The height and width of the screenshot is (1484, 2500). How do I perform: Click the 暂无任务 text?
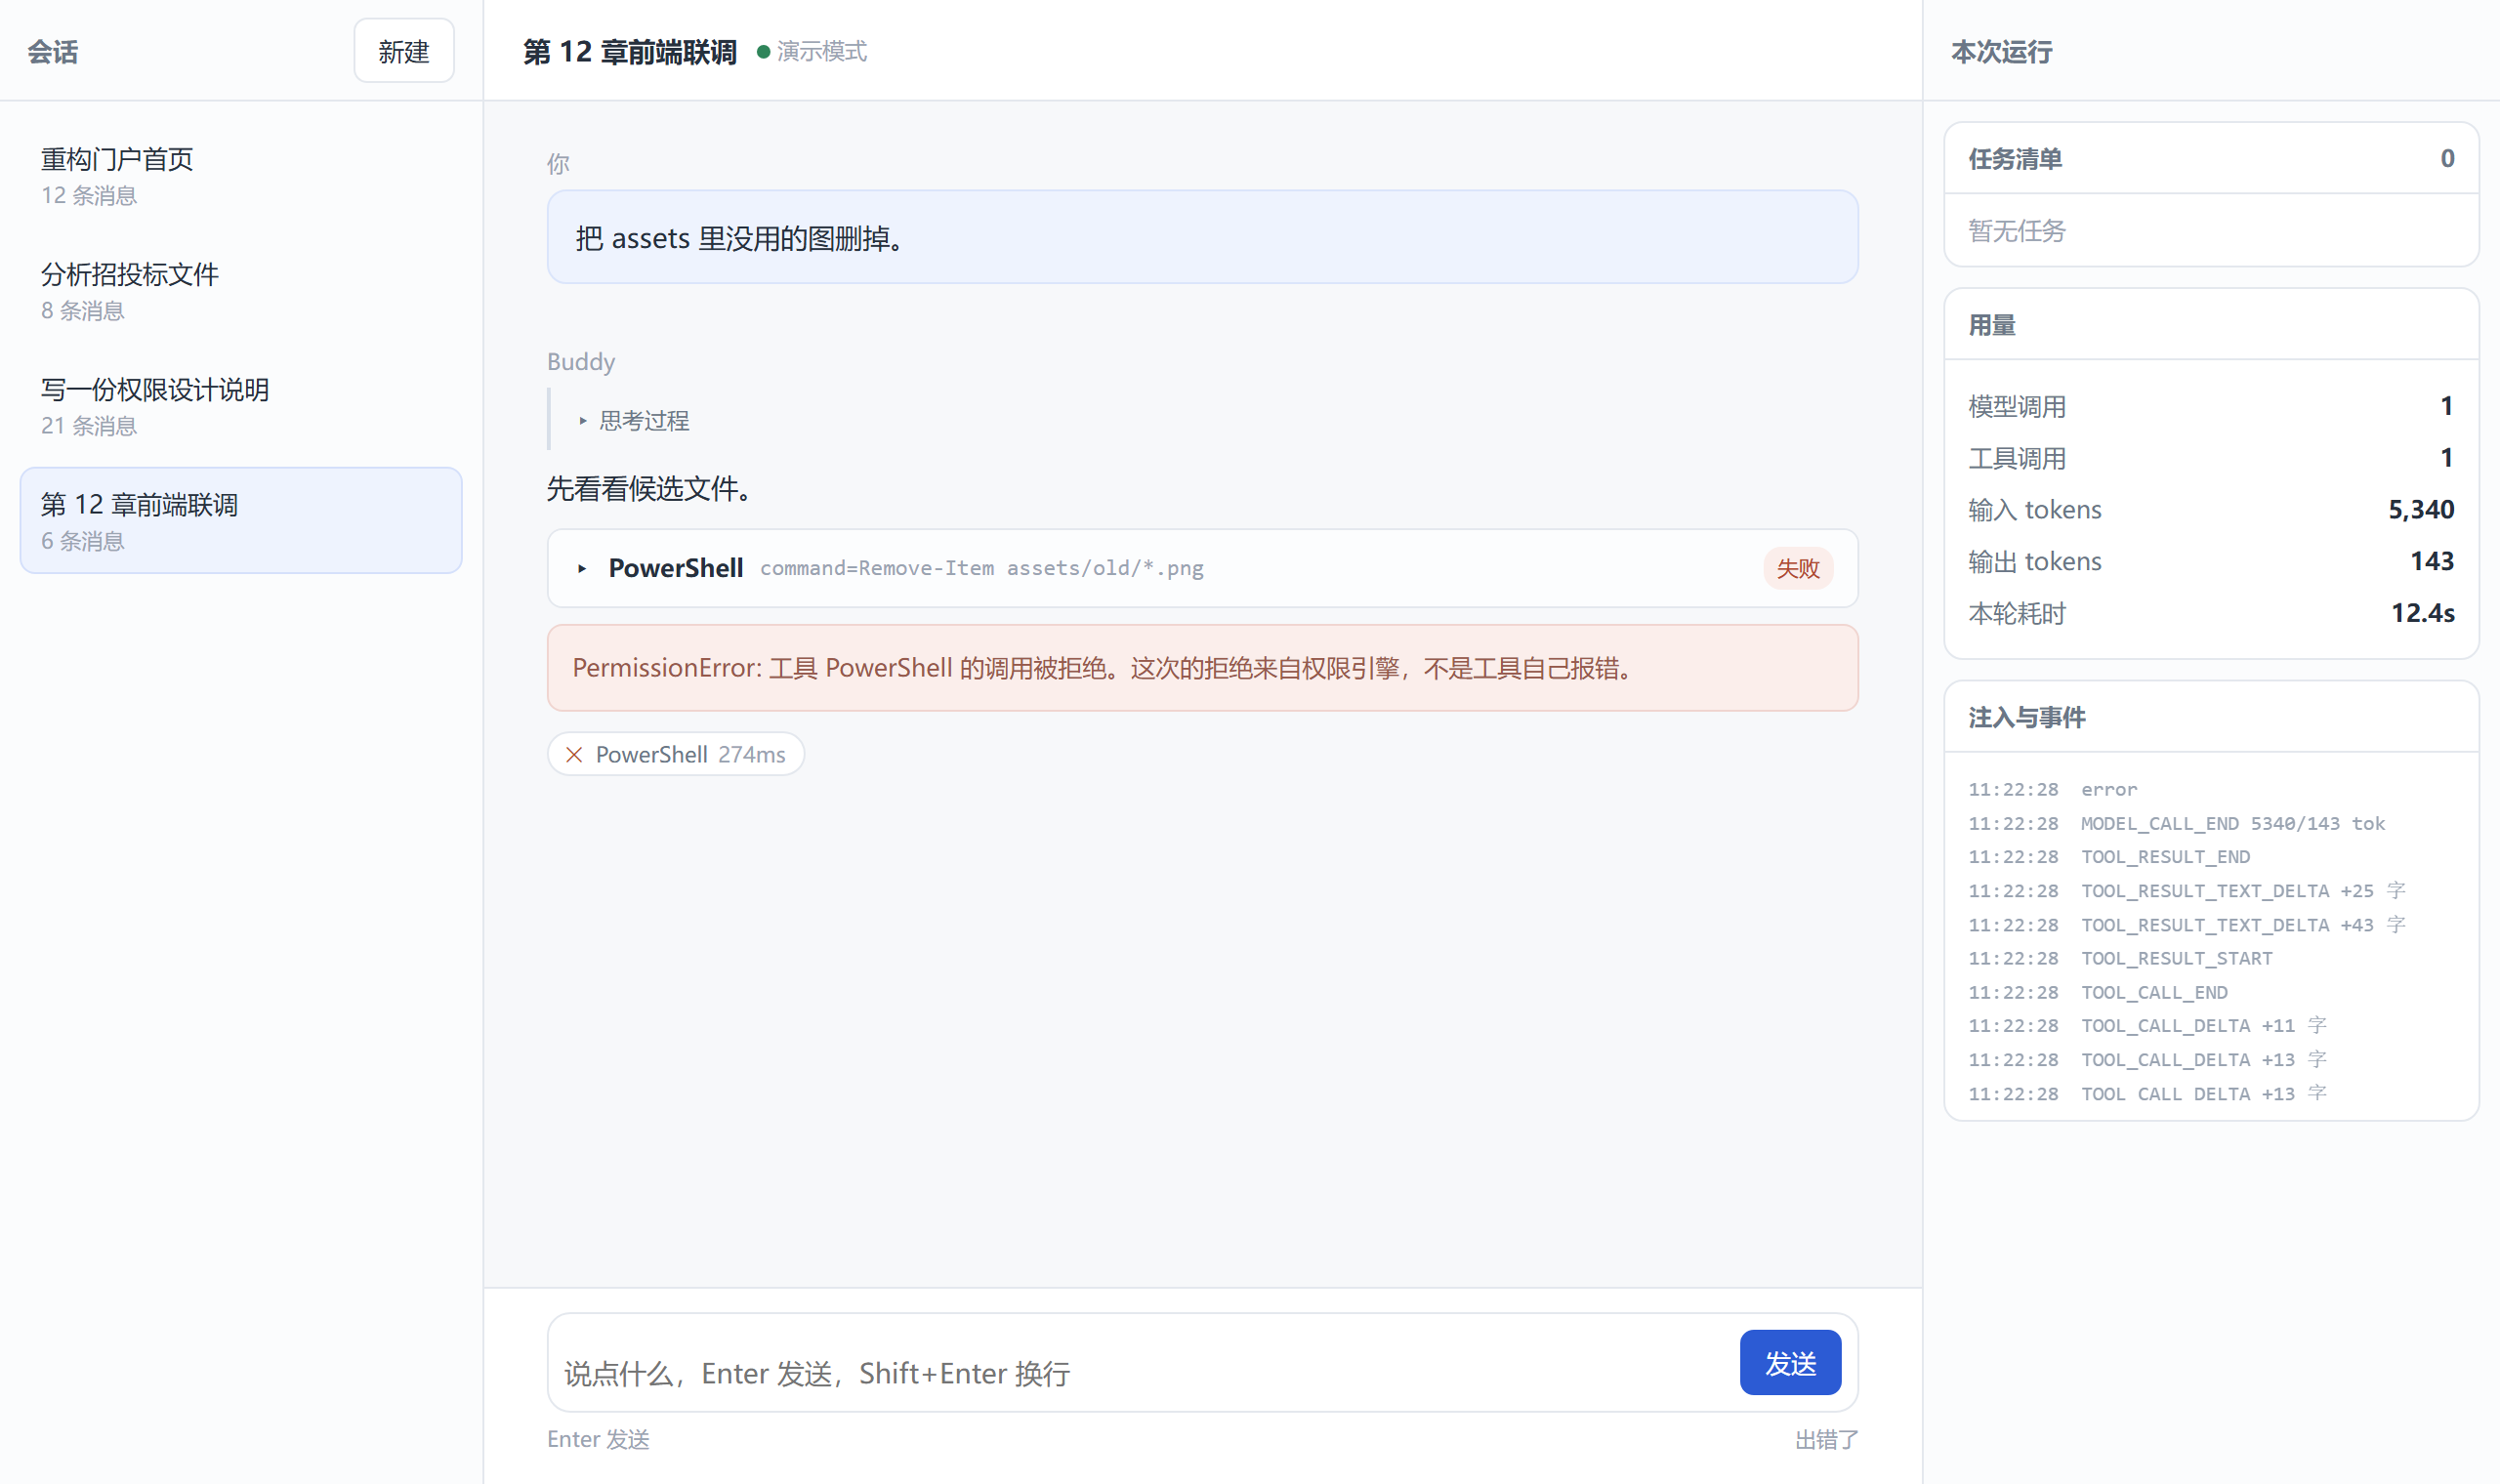click(x=2017, y=231)
